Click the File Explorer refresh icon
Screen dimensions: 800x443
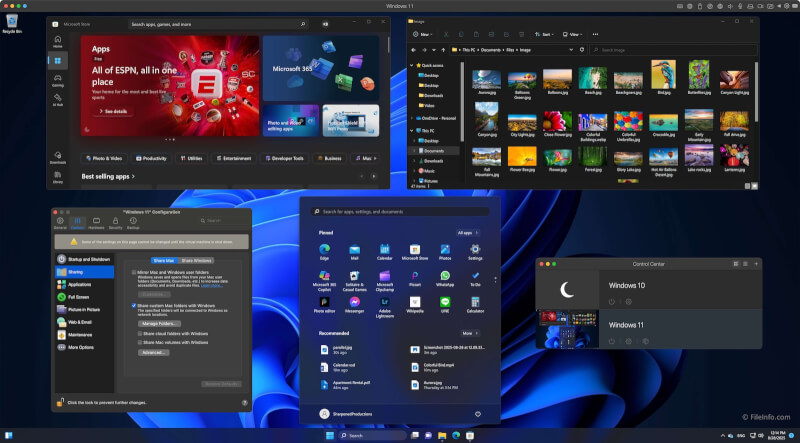coord(582,50)
